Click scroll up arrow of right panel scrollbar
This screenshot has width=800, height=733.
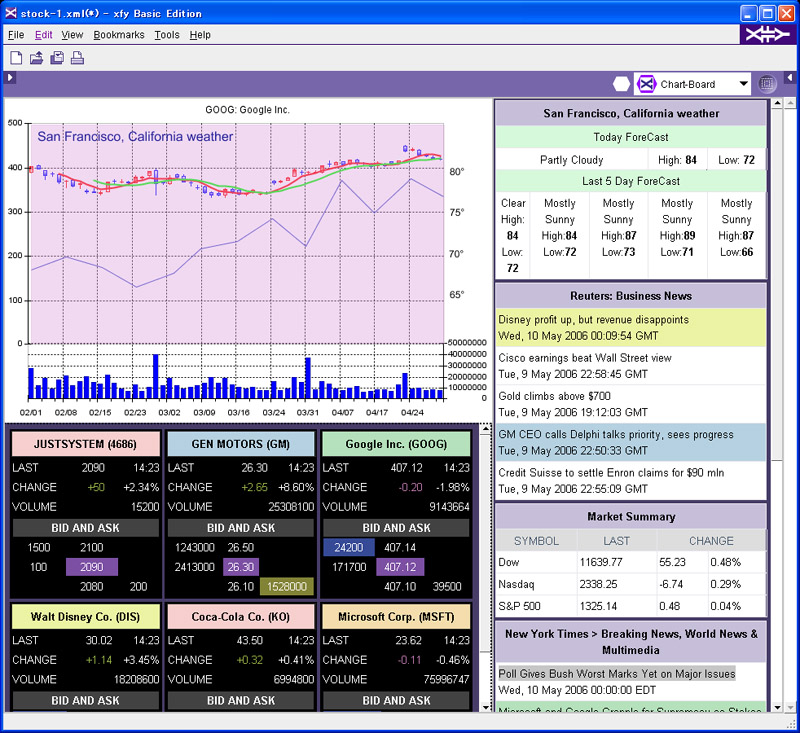[x=777, y=103]
